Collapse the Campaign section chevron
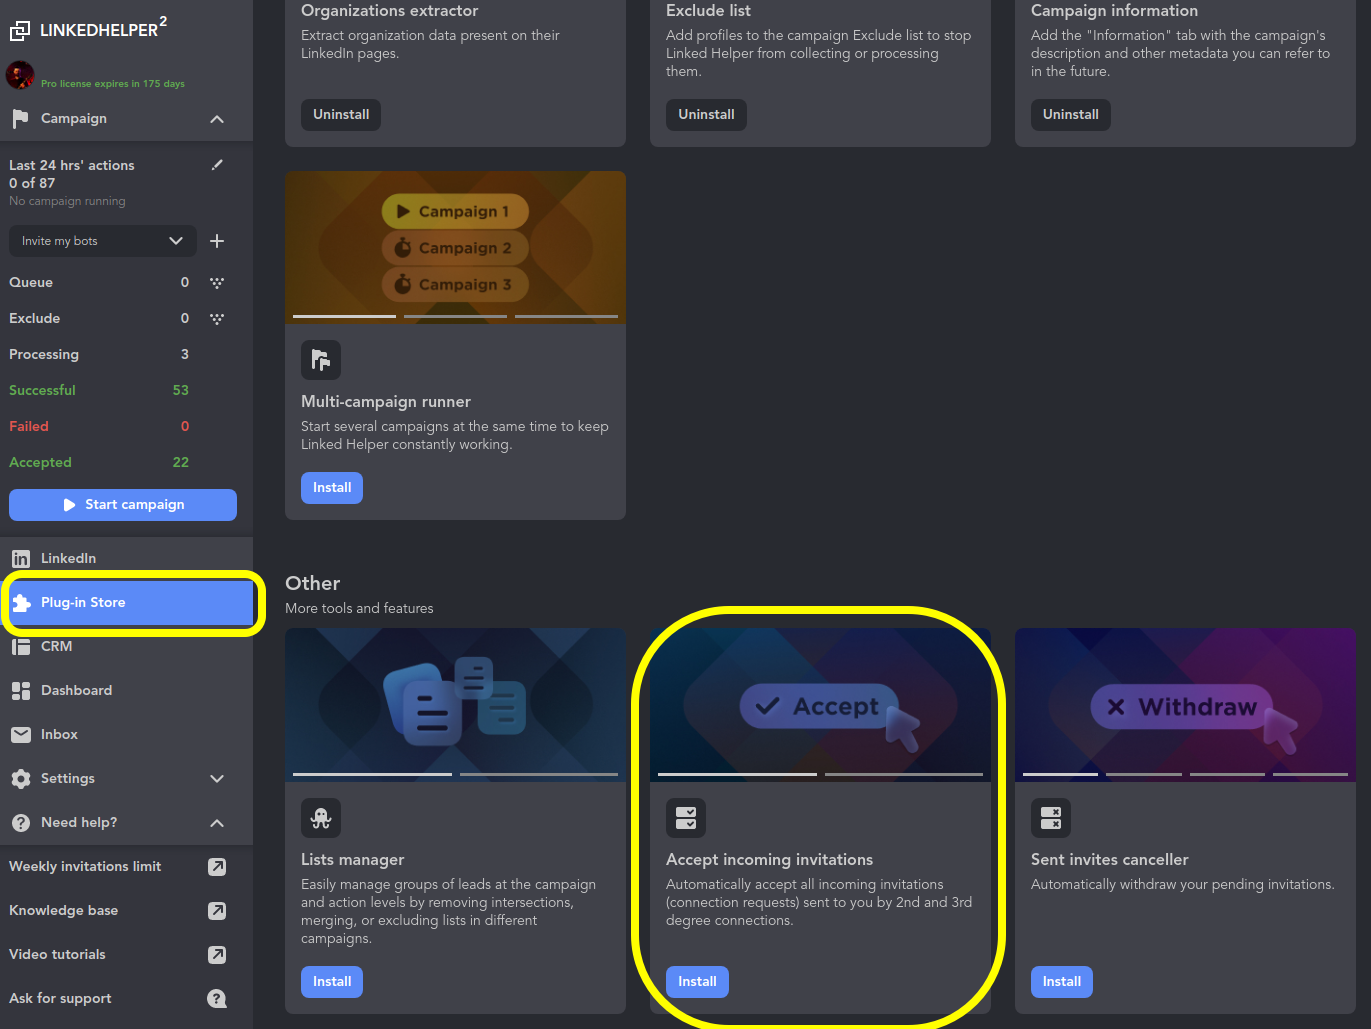The image size is (1371, 1029). pos(217,119)
